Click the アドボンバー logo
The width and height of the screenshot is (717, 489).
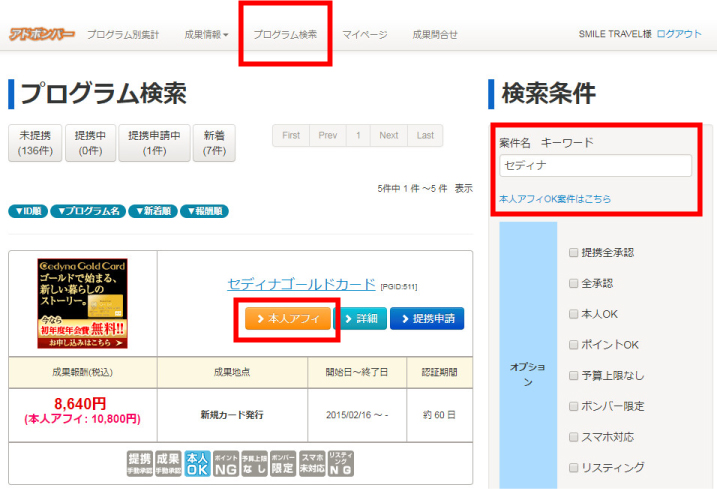42,34
